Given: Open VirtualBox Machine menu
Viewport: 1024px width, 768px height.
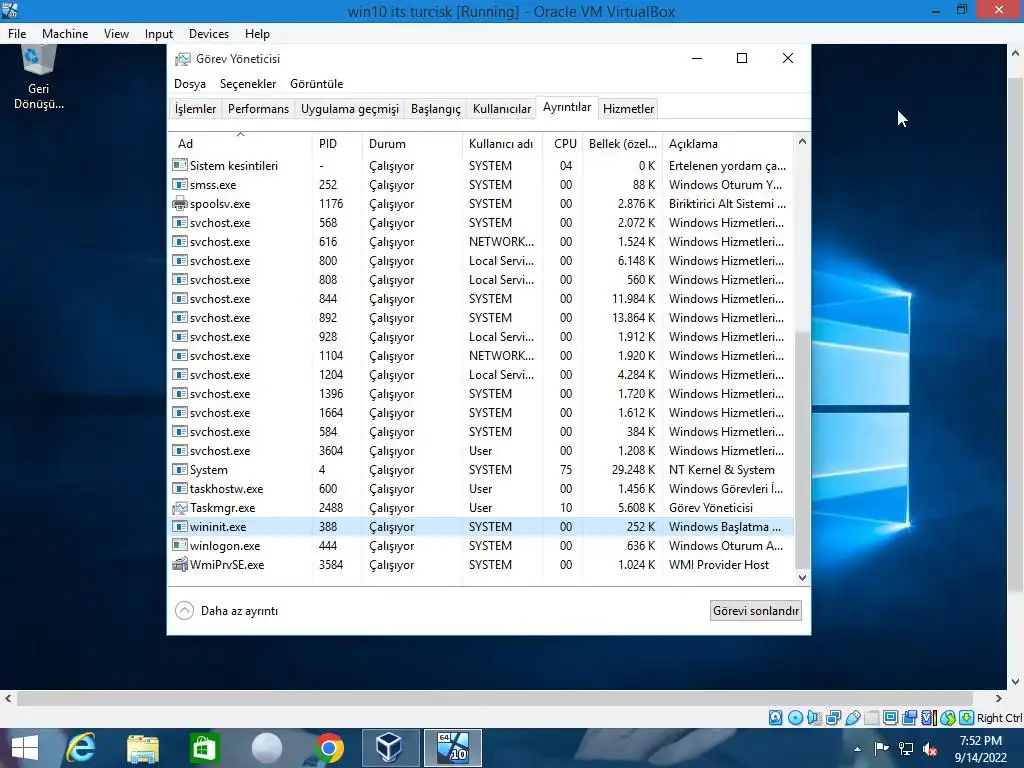Looking at the screenshot, I should pyautogui.click(x=65, y=34).
